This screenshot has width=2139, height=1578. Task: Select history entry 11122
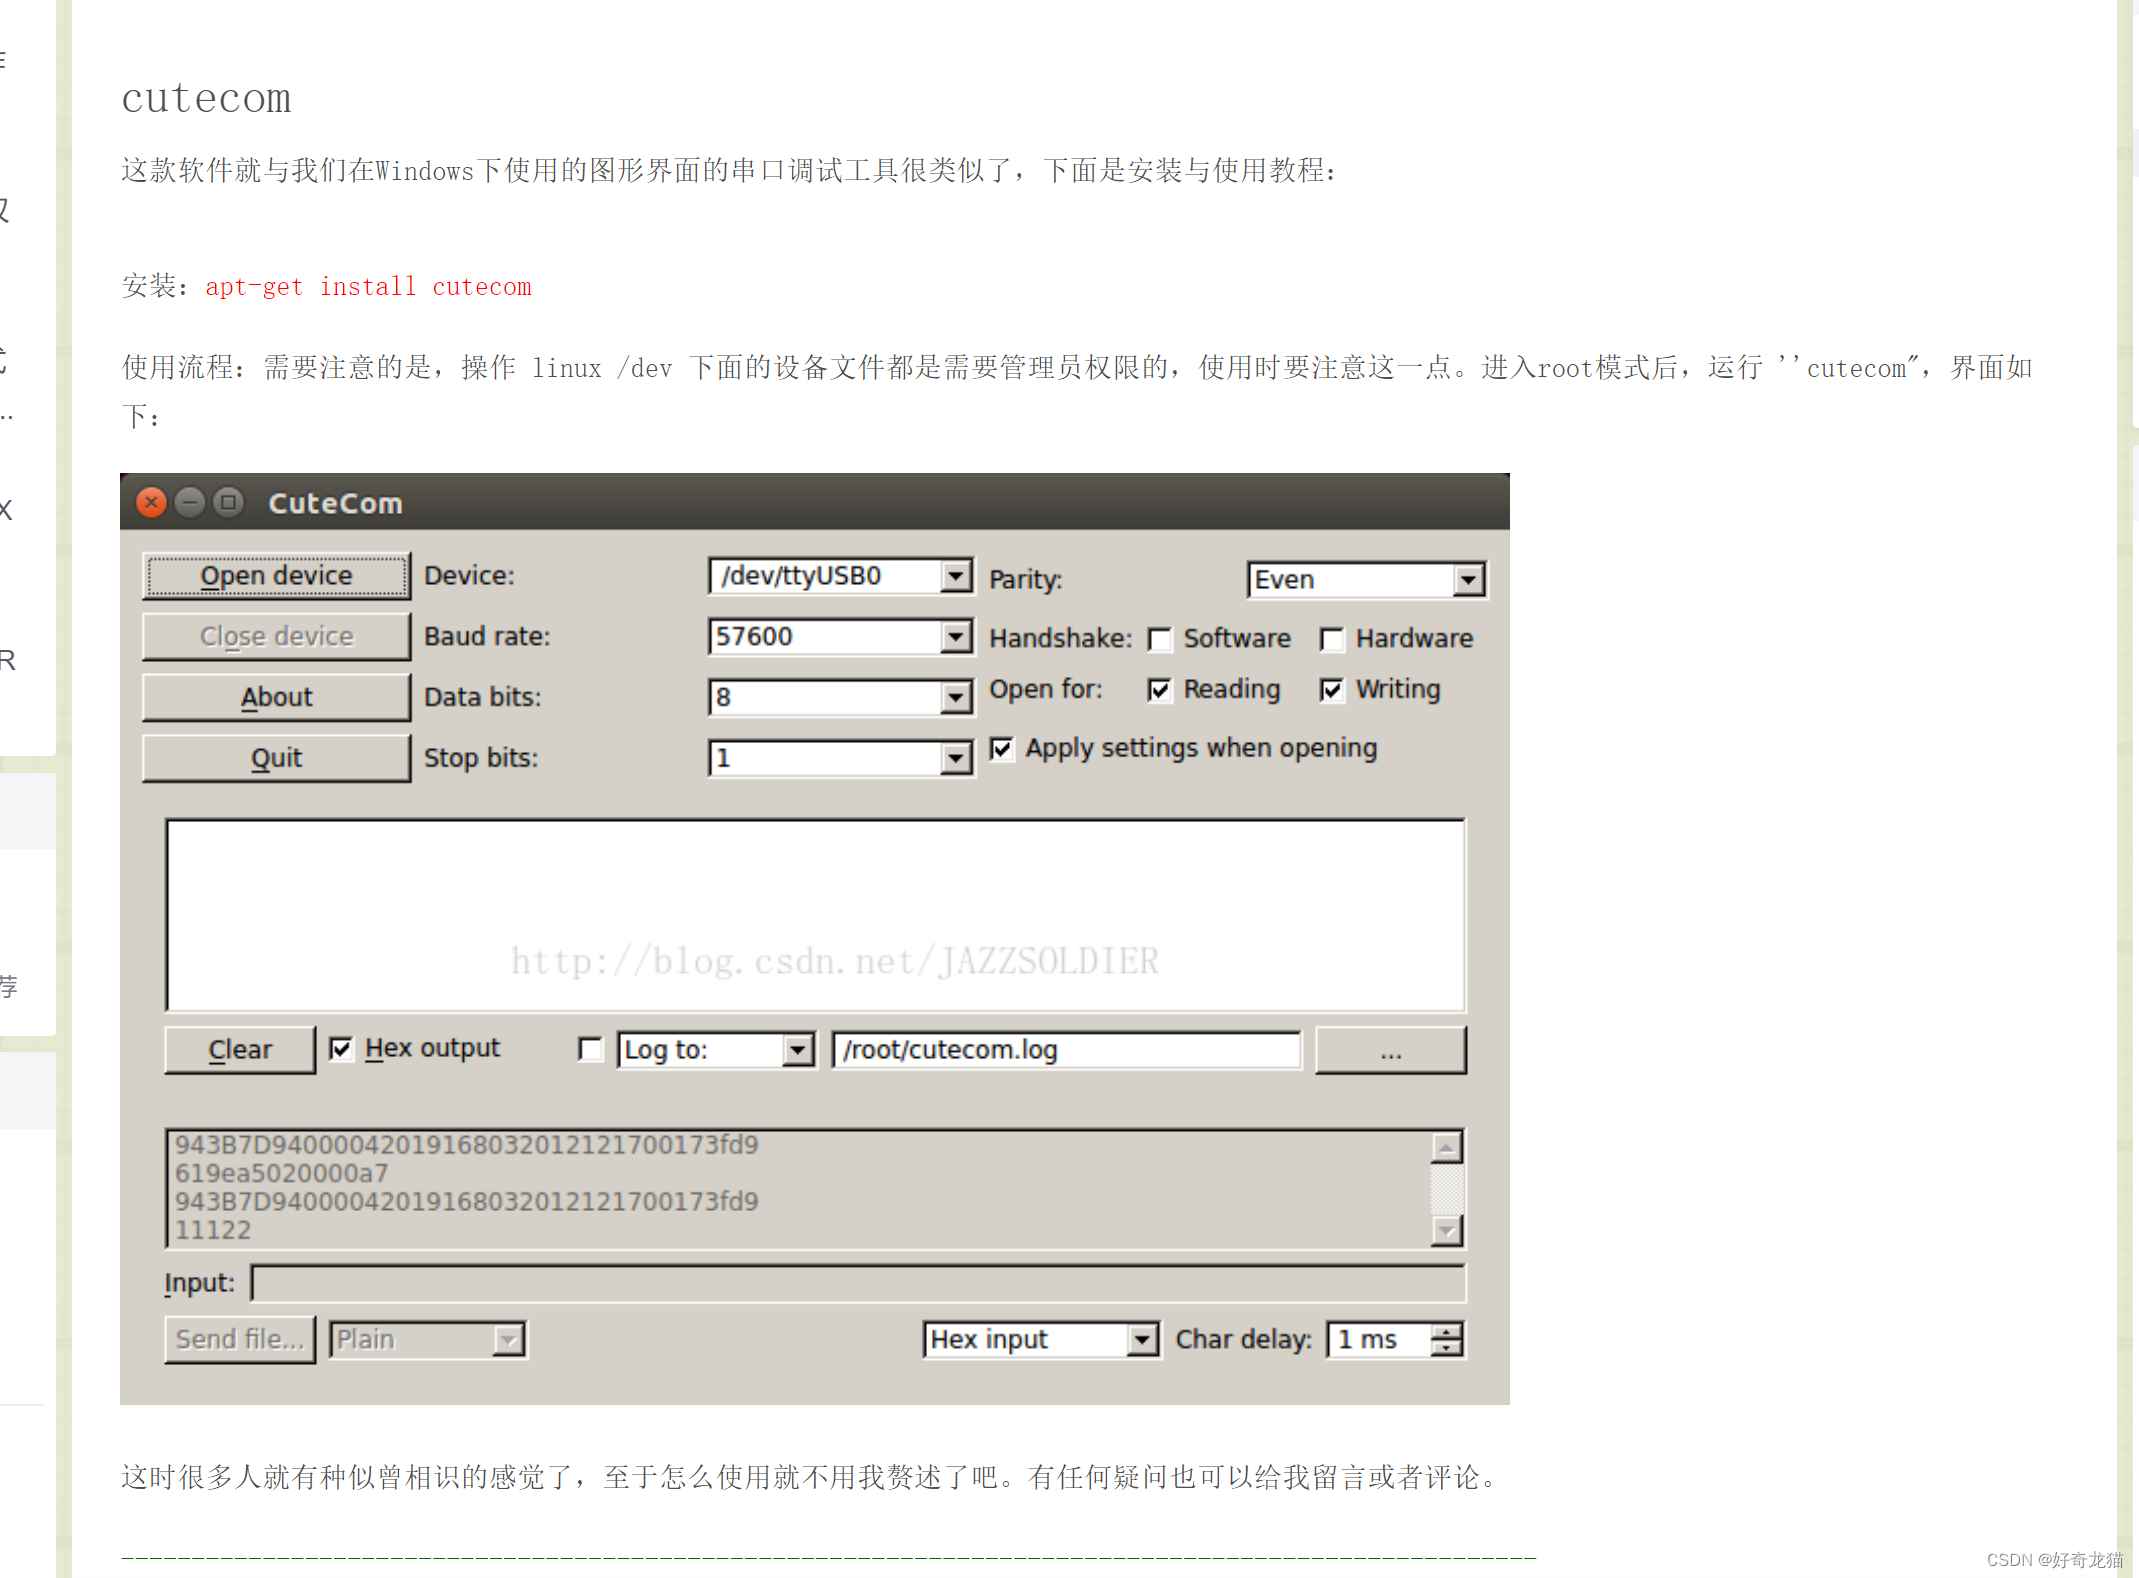coord(213,1230)
